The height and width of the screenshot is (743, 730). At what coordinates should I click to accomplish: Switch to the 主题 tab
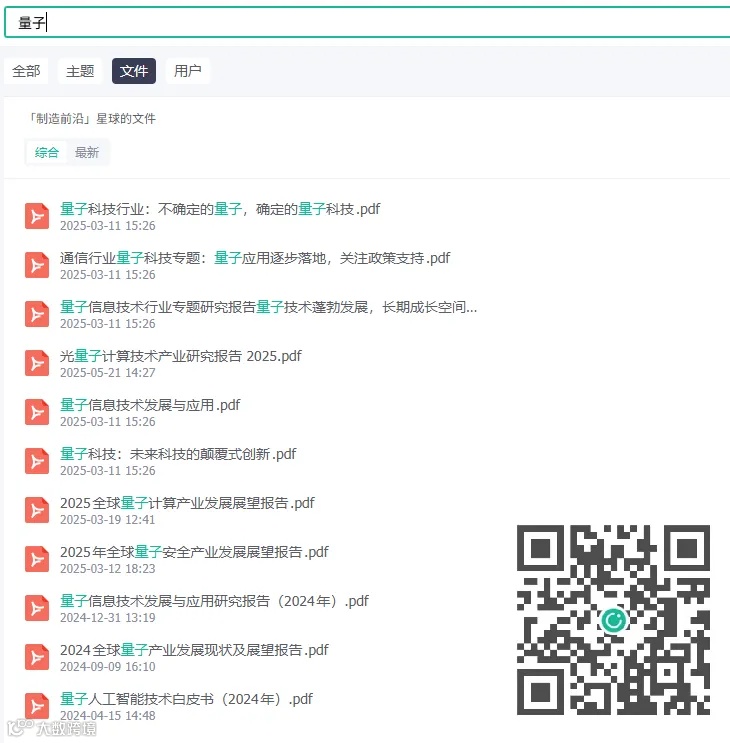click(x=80, y=71)
